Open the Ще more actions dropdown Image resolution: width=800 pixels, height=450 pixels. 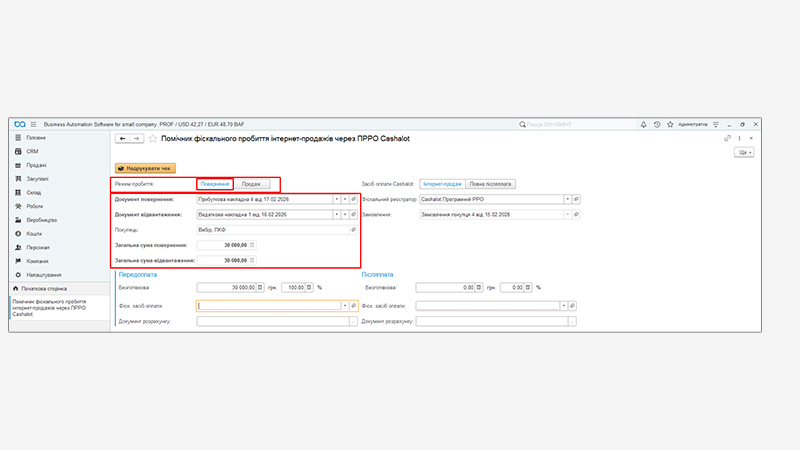tap(744, 152)
